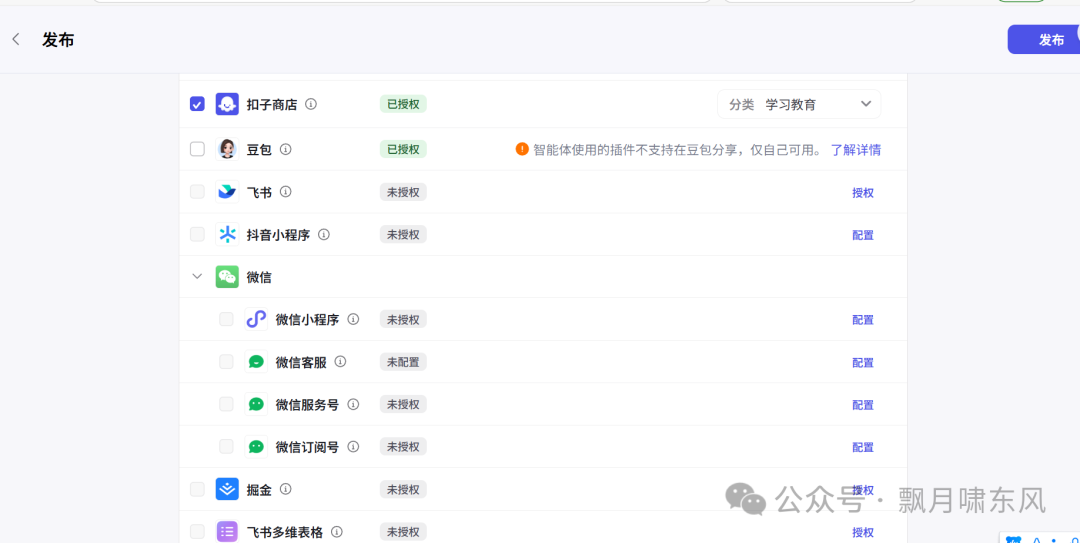
Task: Click the 扣子商店 label text
Action: [x=272, y=105]
